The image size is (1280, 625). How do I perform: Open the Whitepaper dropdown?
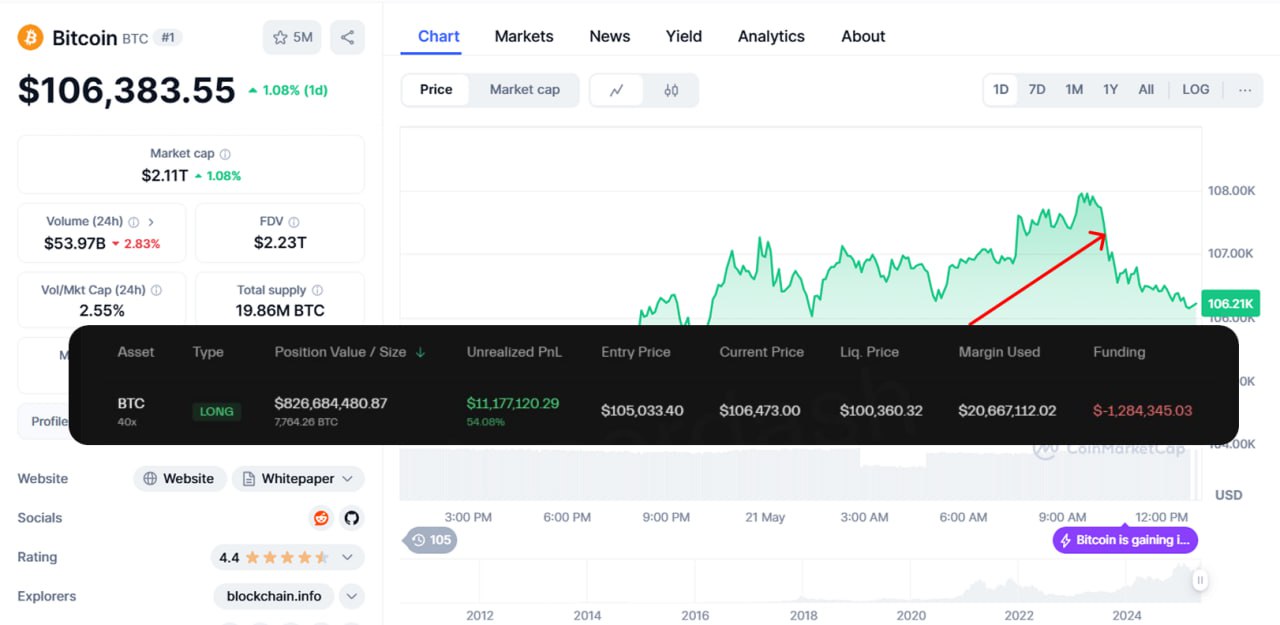pyautogui.click(x=298, y=479)
